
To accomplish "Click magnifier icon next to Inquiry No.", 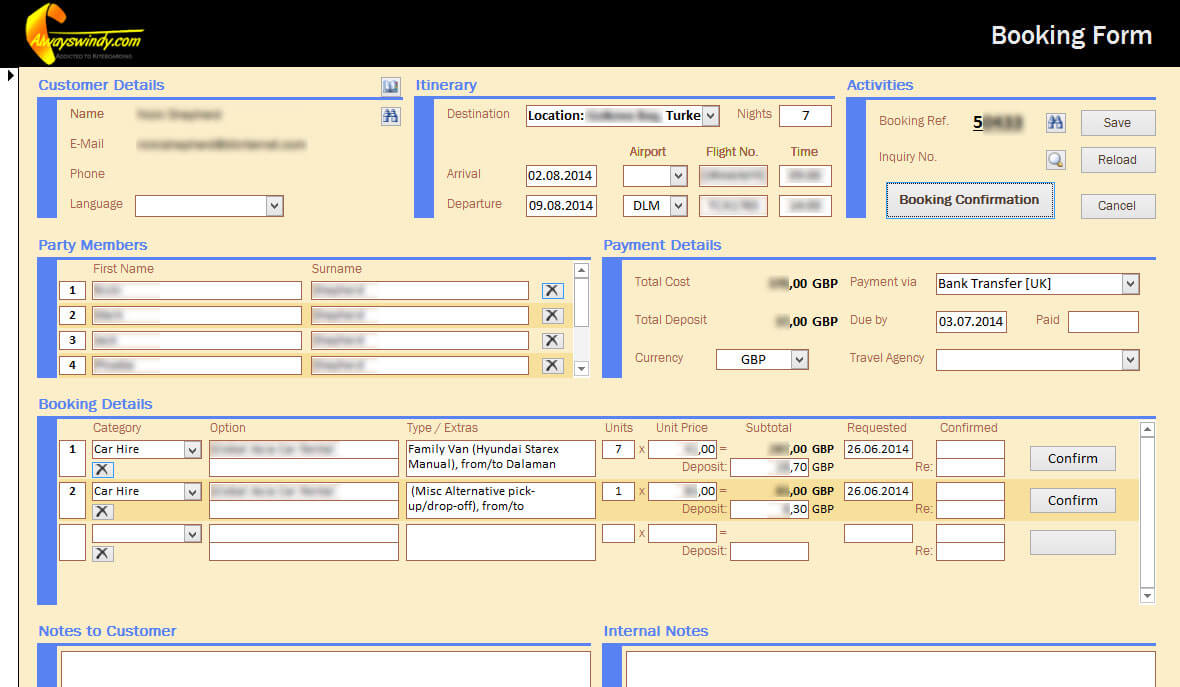I will [1055, 159].
